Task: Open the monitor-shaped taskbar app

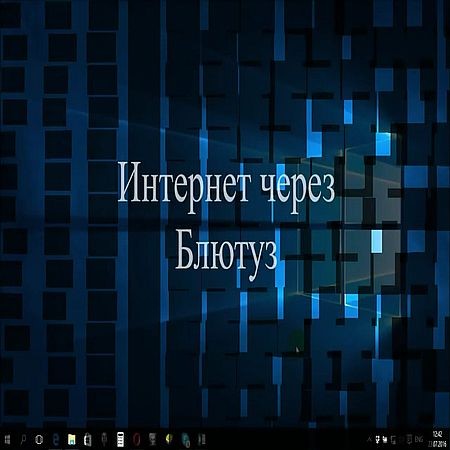Action: [x=153, y=439]
